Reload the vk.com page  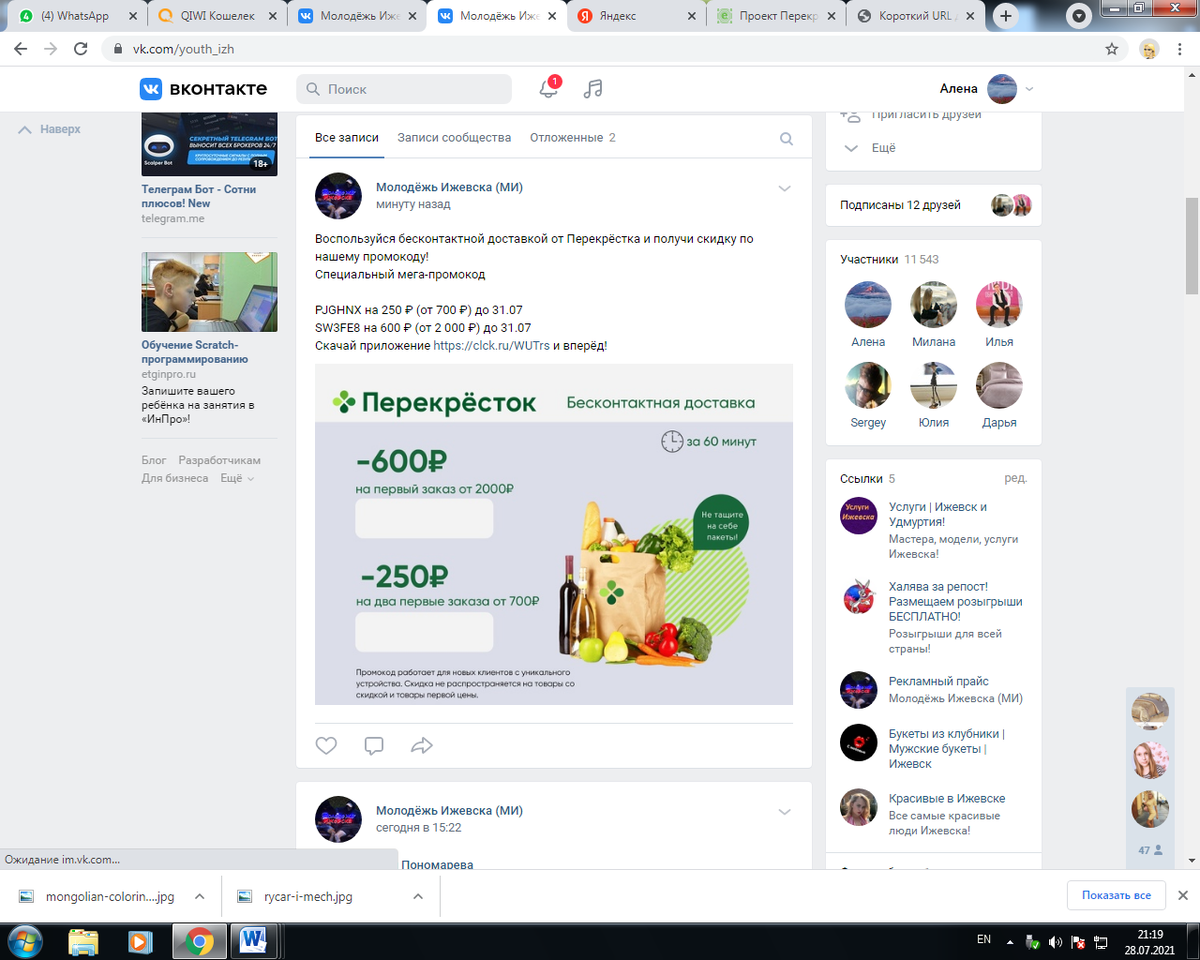[81, 48]
